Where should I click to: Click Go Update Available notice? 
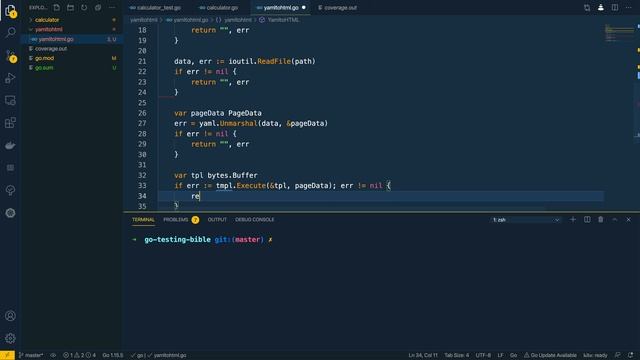[x=550, y=355]
